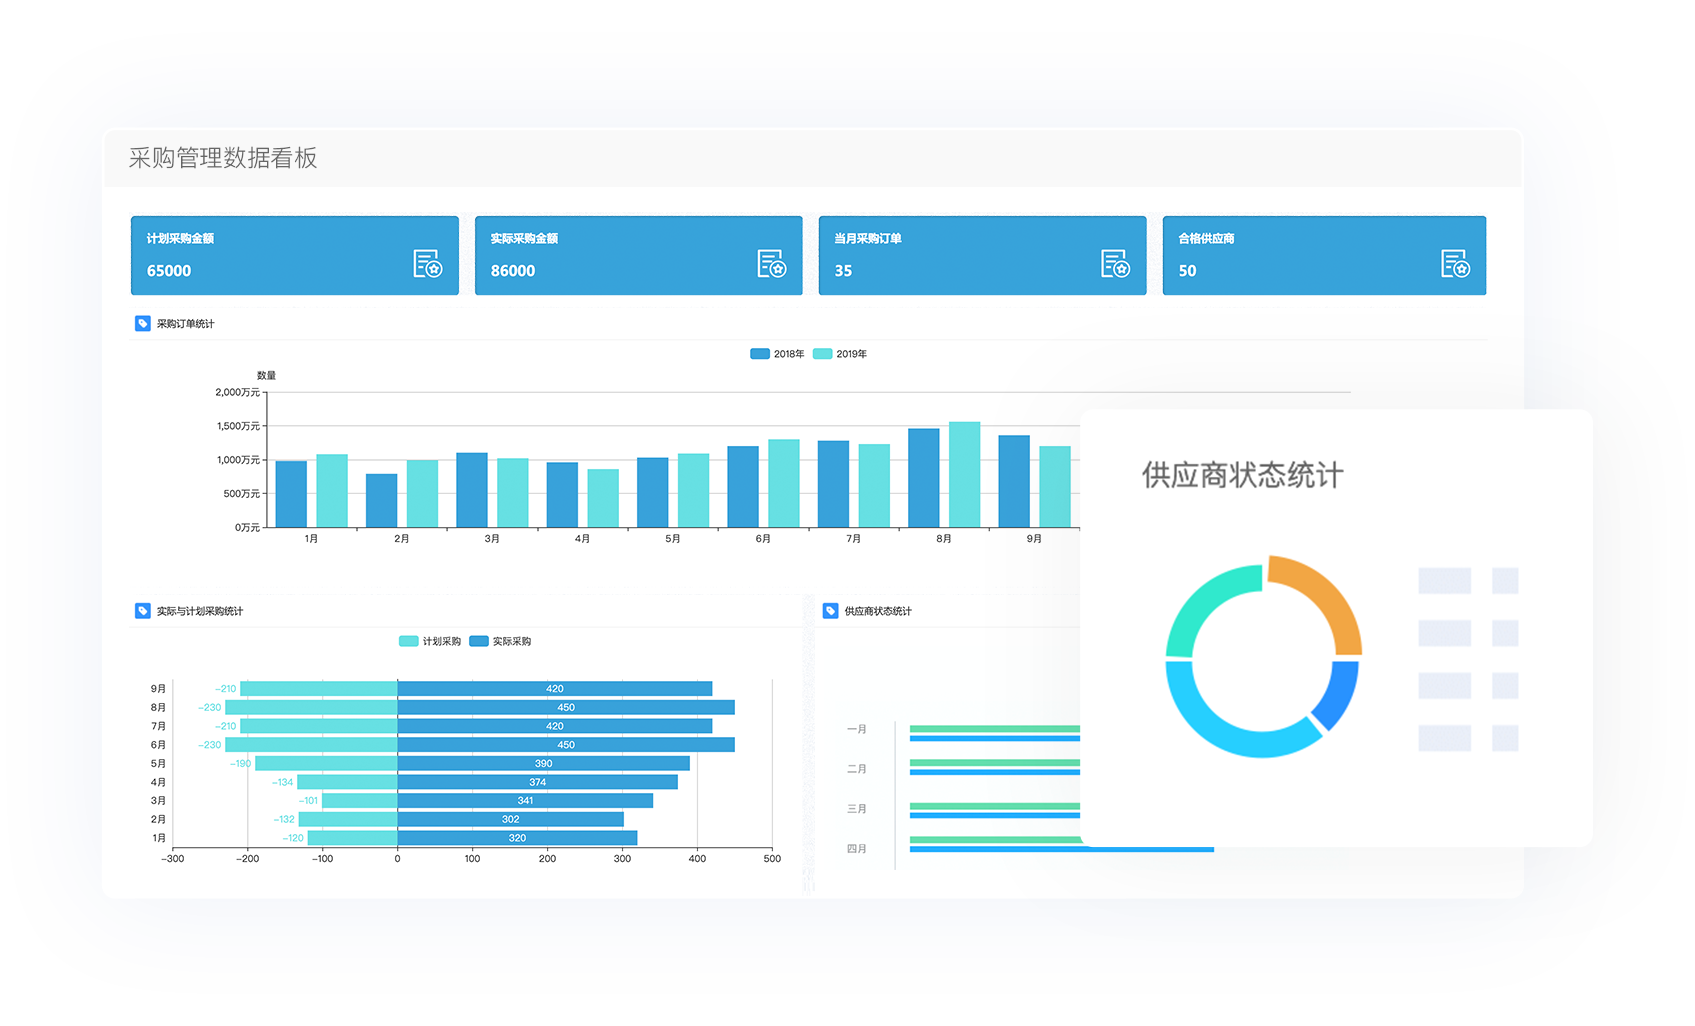1695x1026 pixels.
Task: Click the tag icon beside 实际与计划采购统计
Action: coord(143,611)
